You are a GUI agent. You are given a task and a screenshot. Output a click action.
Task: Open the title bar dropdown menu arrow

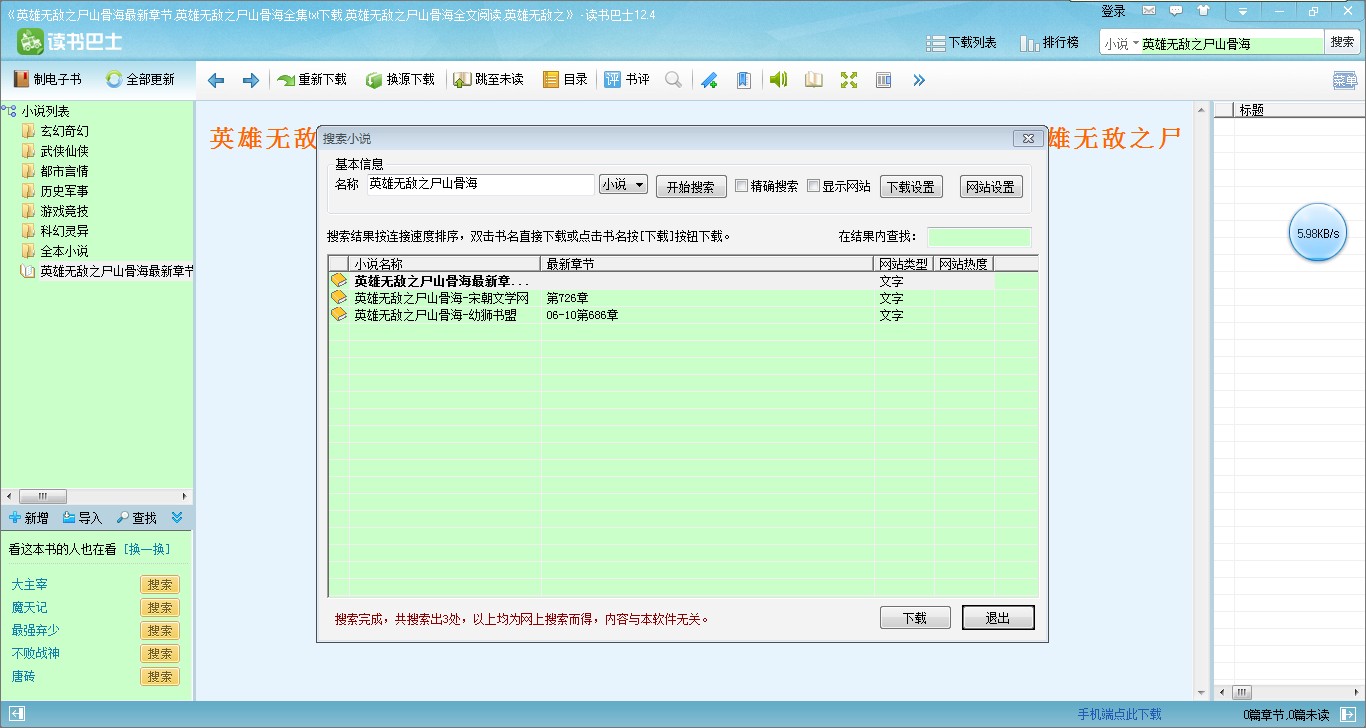pos(1242,12)
